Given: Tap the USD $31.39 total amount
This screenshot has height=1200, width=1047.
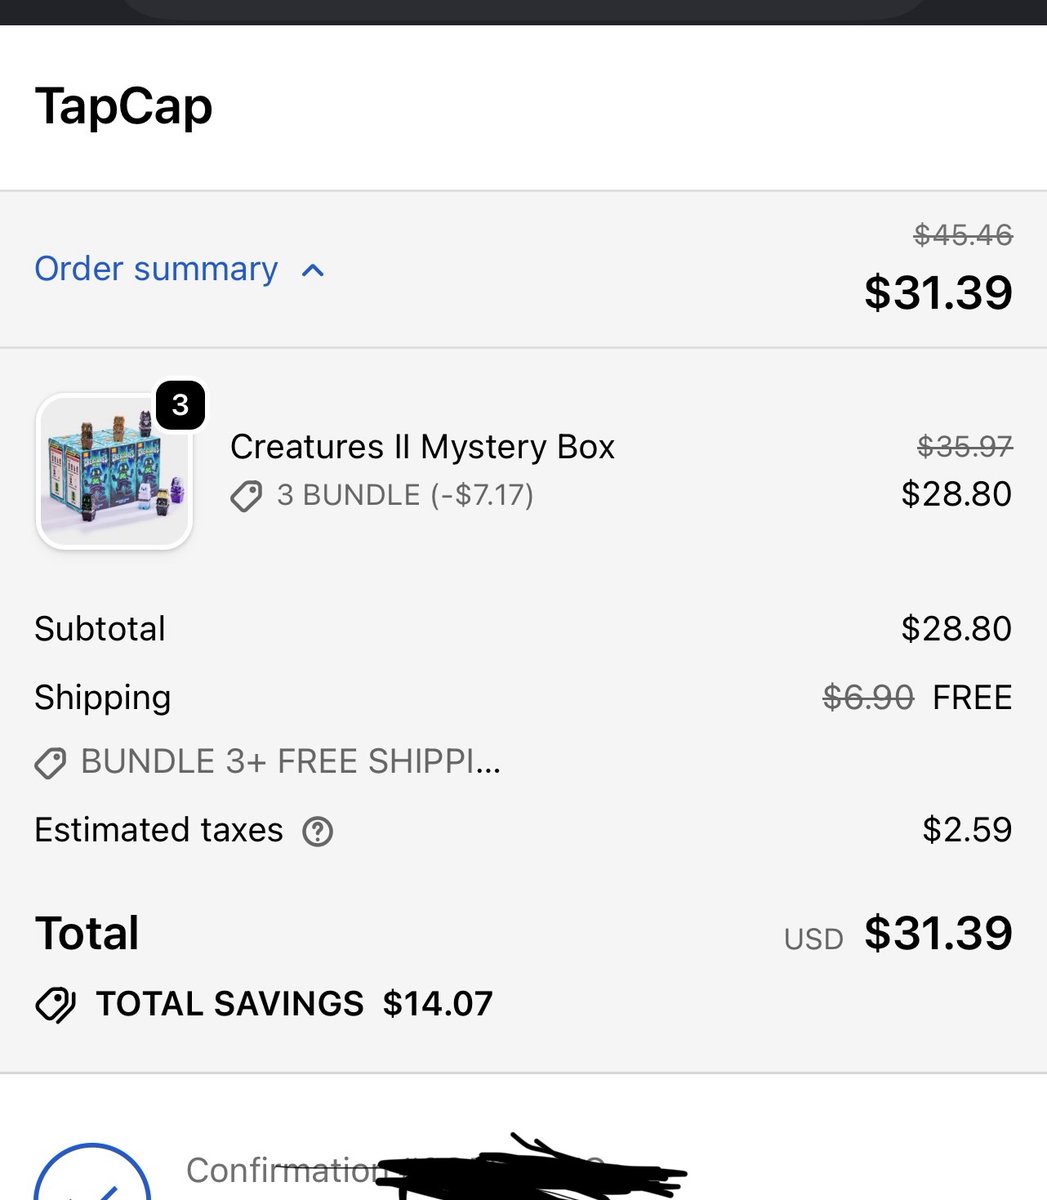Looking at the screenshot, I should (x=898, y=933).
